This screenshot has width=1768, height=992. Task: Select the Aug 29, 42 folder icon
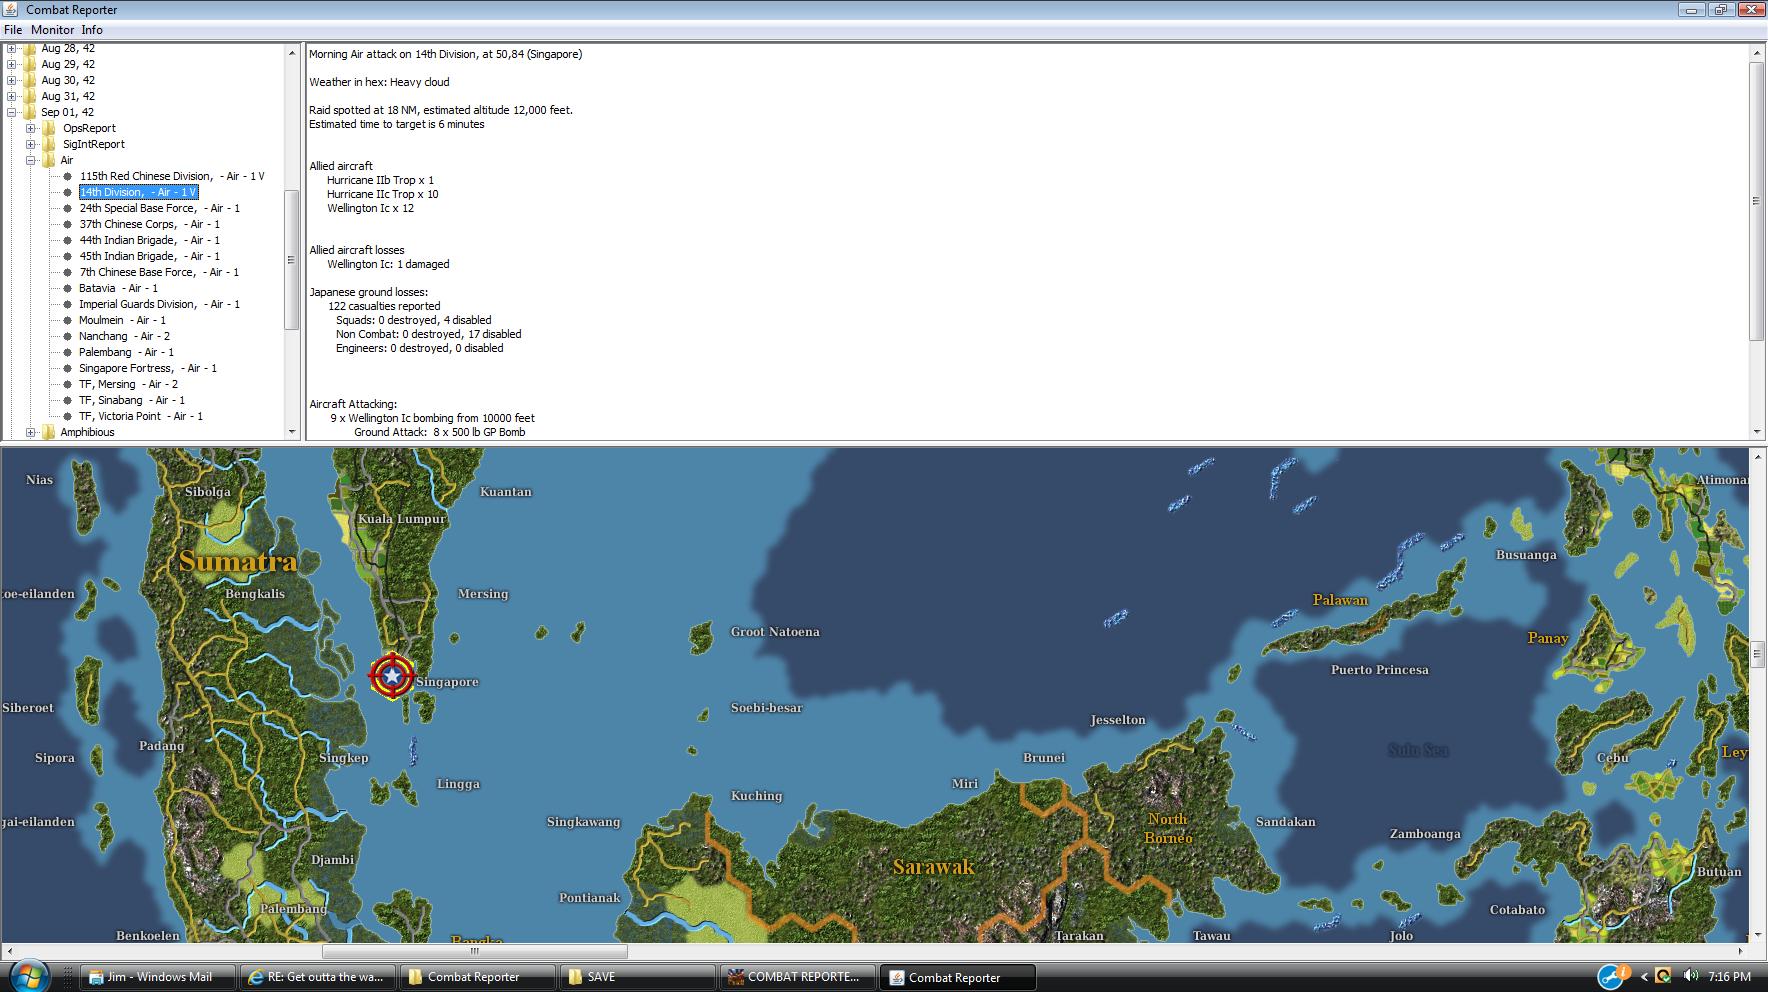(x=29, y=64)
